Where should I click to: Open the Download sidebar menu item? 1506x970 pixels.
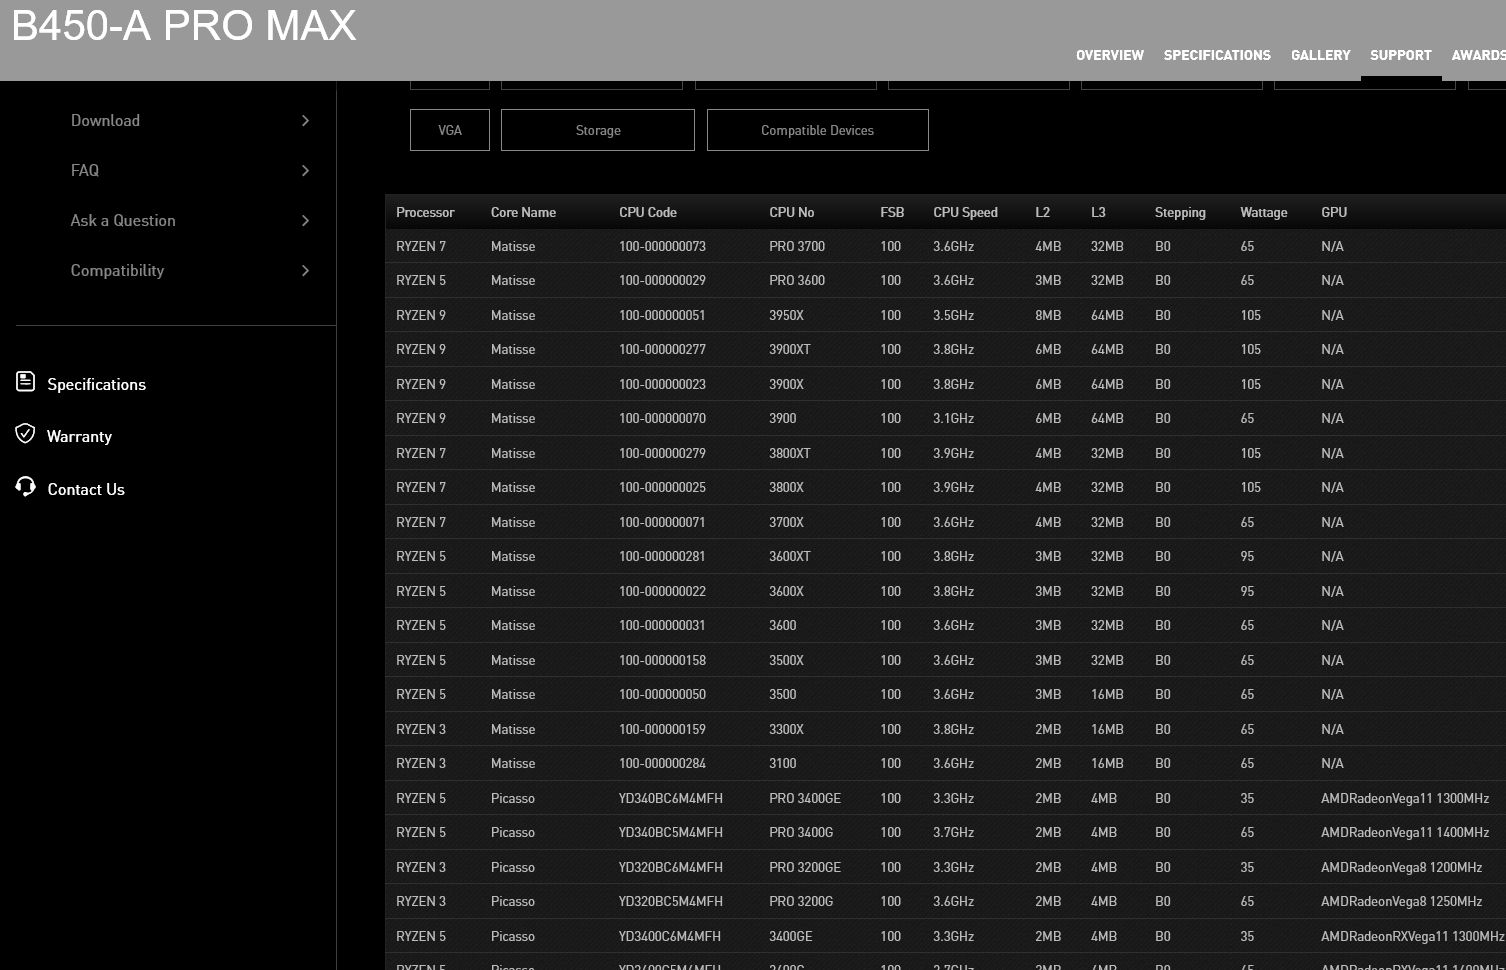105,120
